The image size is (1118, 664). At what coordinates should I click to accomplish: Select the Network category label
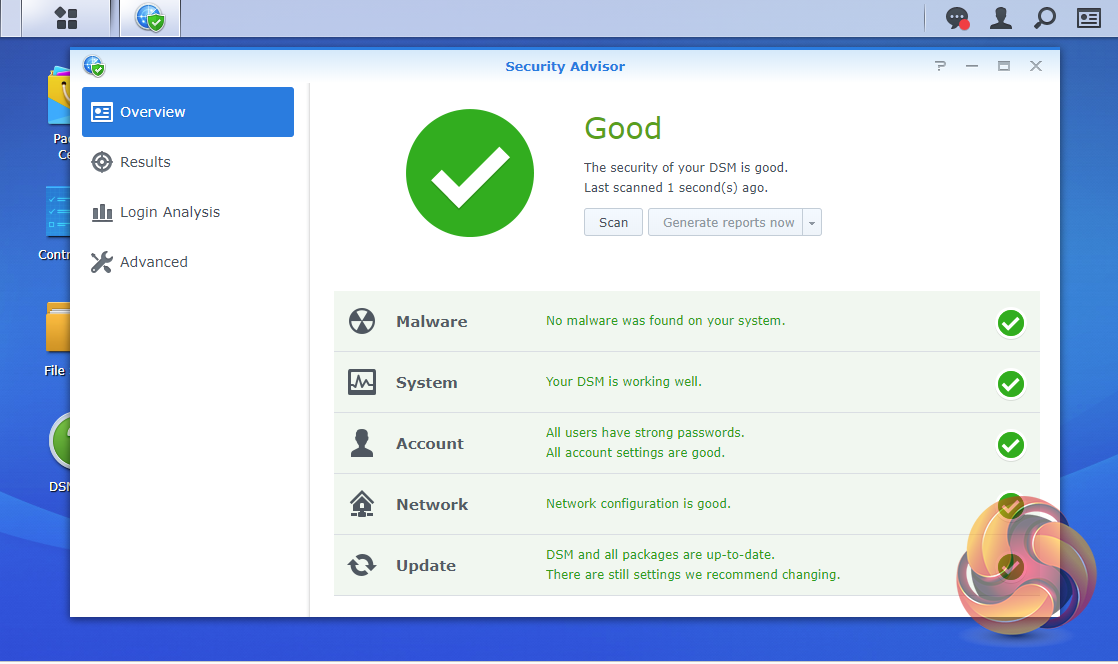click(431, 505)
